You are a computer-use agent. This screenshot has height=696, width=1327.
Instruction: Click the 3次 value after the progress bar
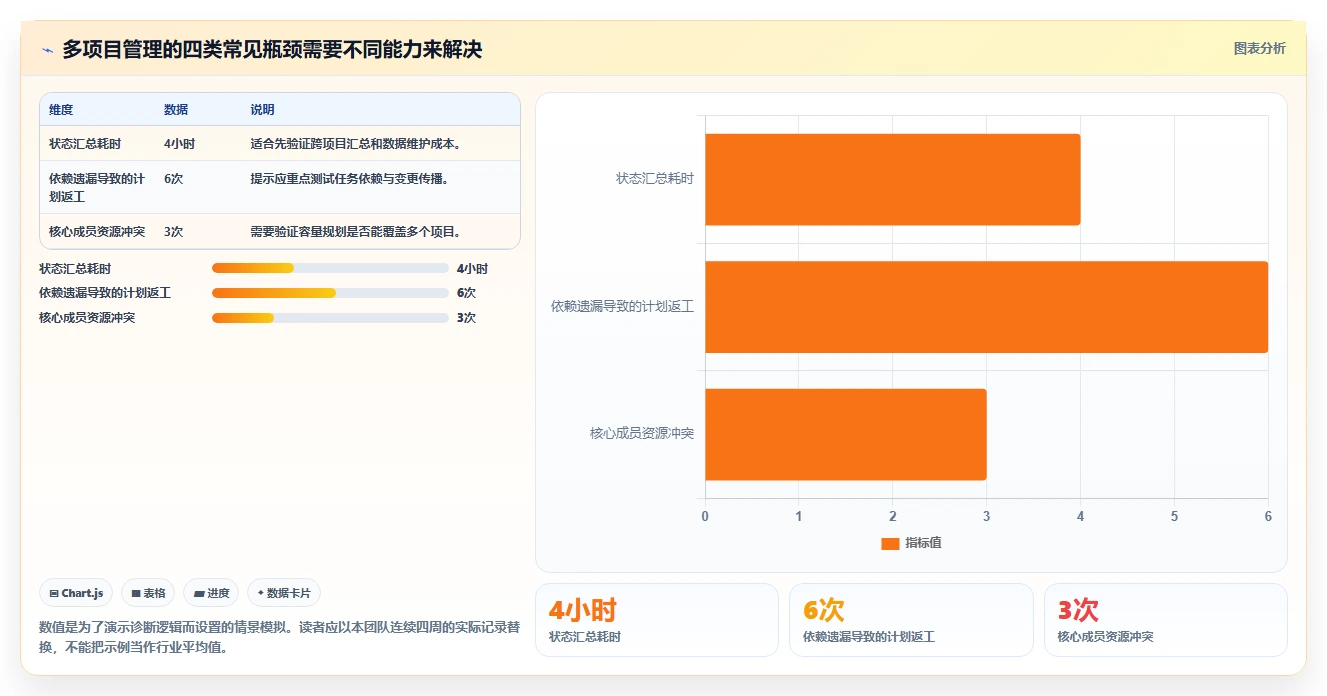coord(466,318)
